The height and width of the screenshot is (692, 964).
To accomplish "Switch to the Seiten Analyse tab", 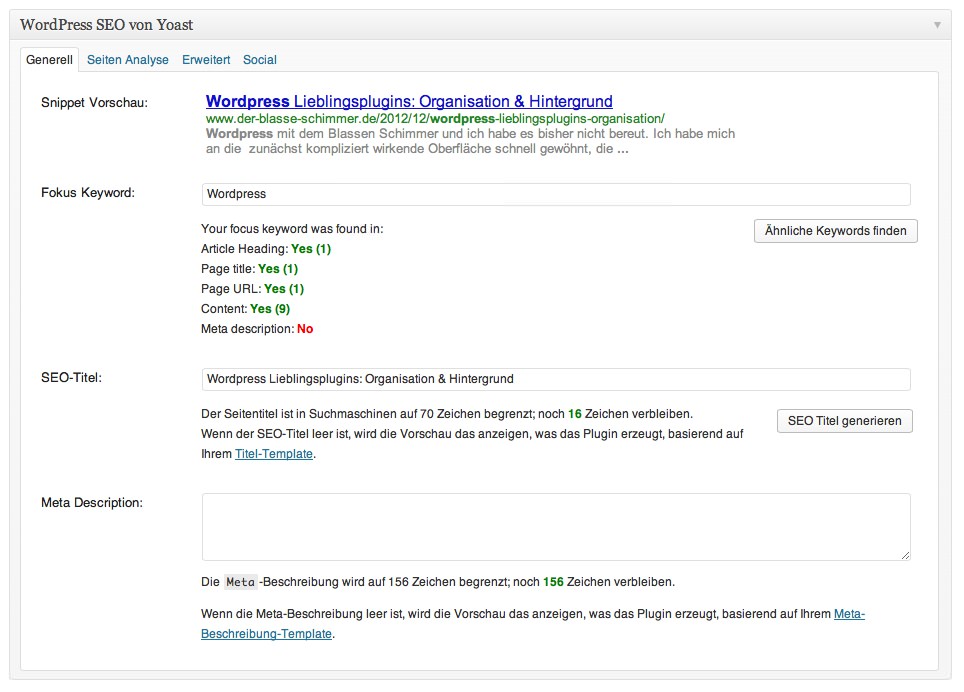I will pos(128,60).
